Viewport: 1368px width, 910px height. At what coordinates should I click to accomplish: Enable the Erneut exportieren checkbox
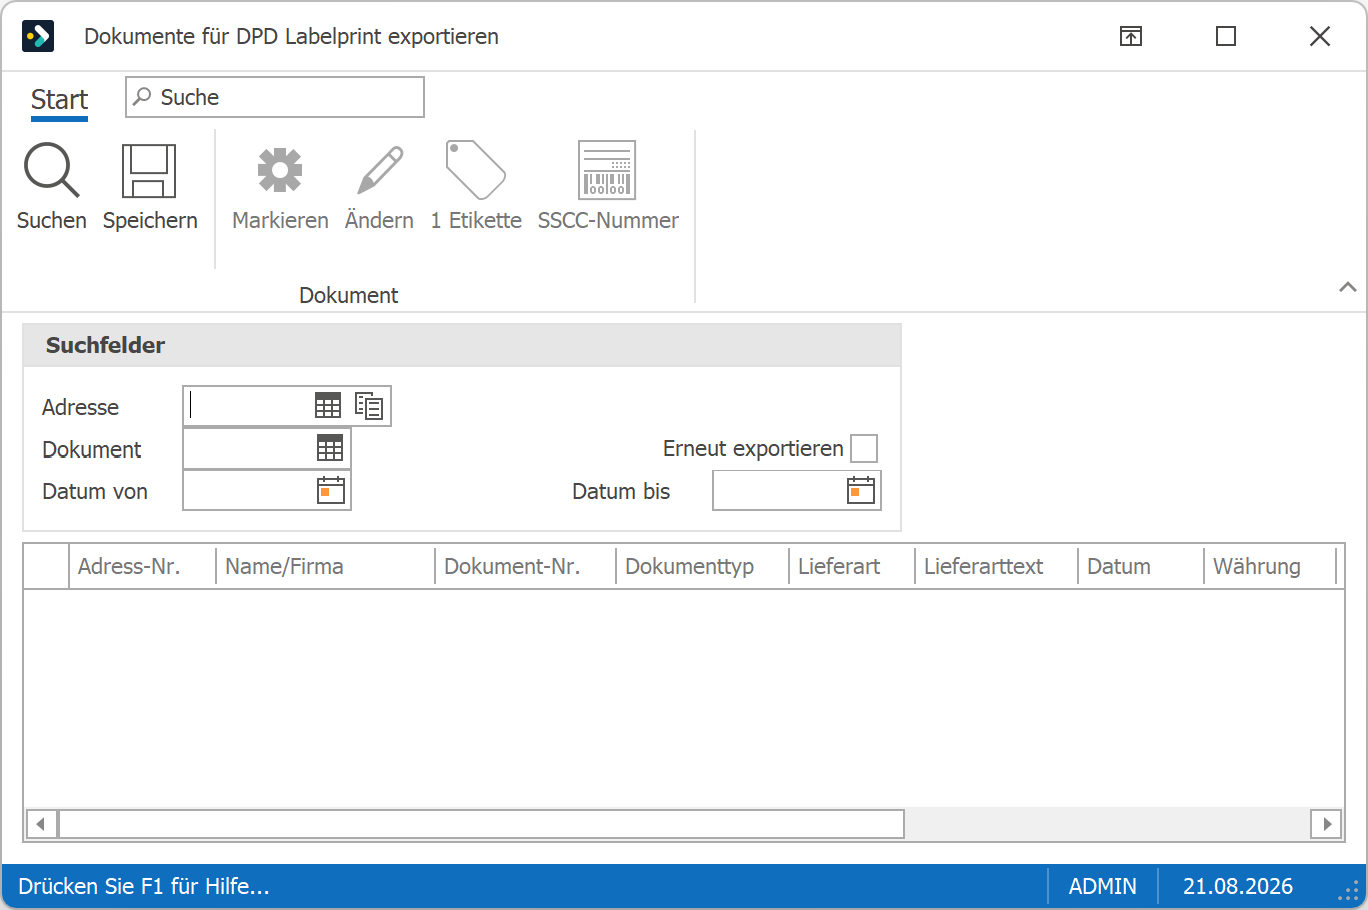(x=864, y=448)
